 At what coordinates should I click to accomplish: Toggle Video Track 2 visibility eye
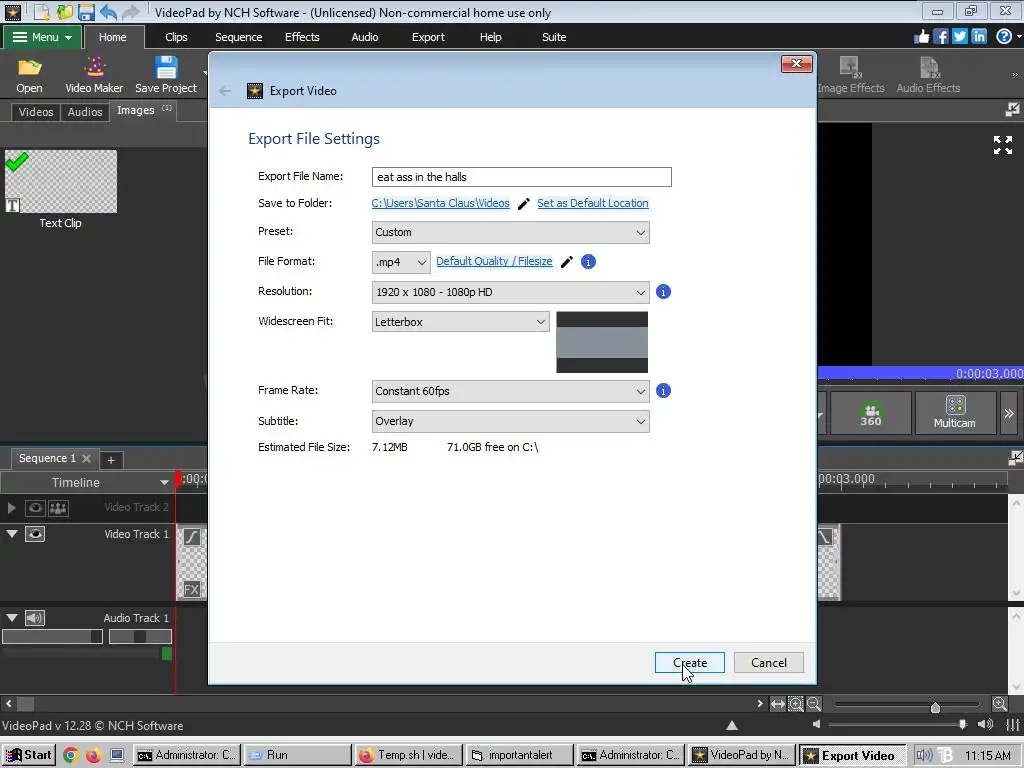(x=35, y=507)
